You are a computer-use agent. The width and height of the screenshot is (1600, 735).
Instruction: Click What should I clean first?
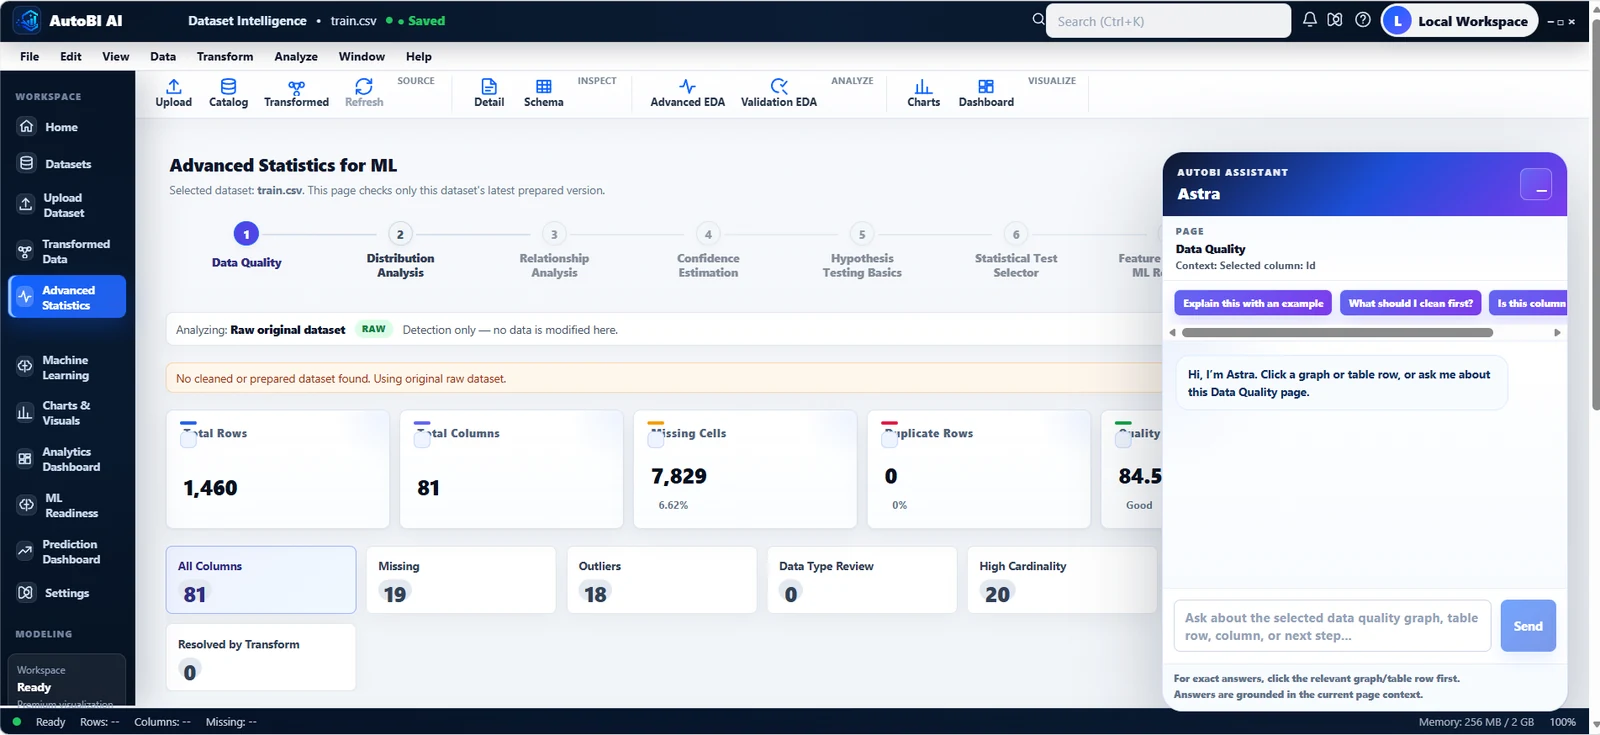(1410, 303)
